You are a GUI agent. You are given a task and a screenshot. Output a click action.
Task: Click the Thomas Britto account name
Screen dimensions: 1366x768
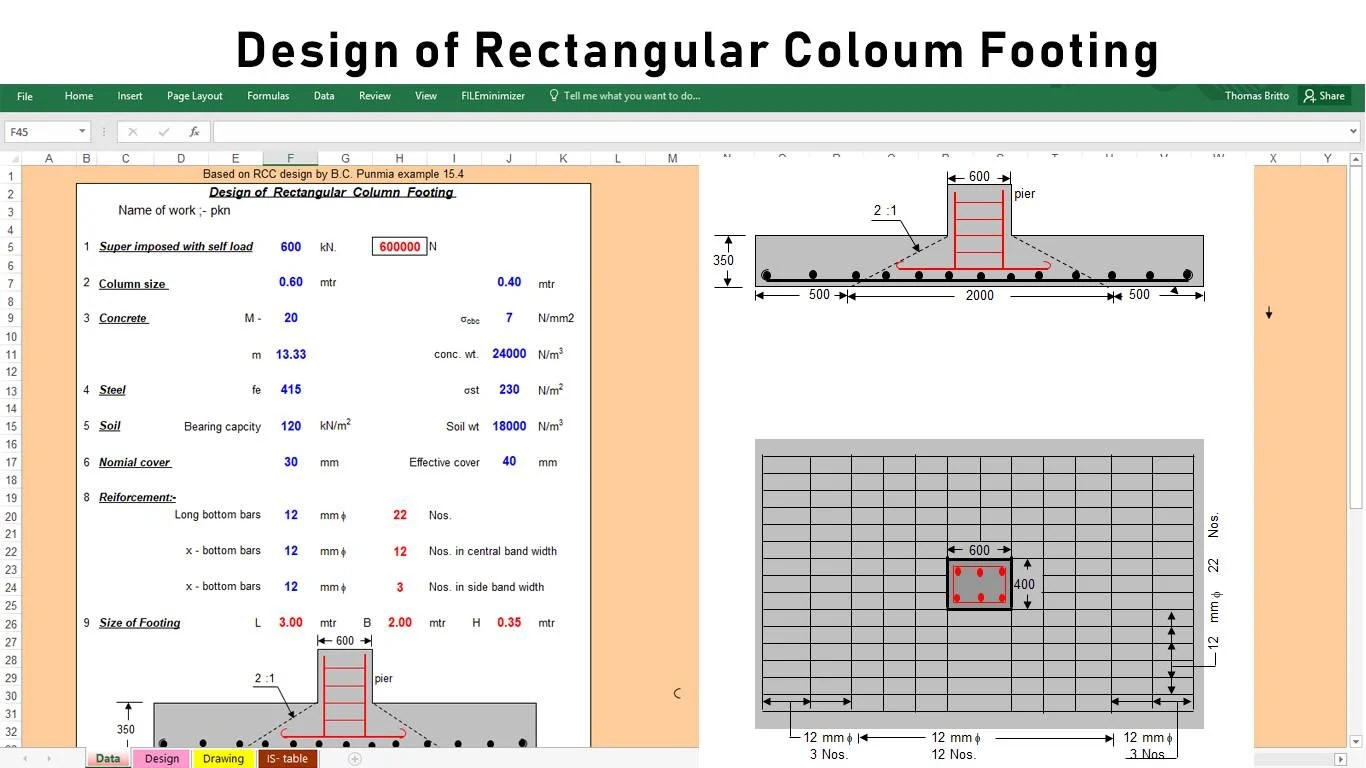pos(1257,96)
